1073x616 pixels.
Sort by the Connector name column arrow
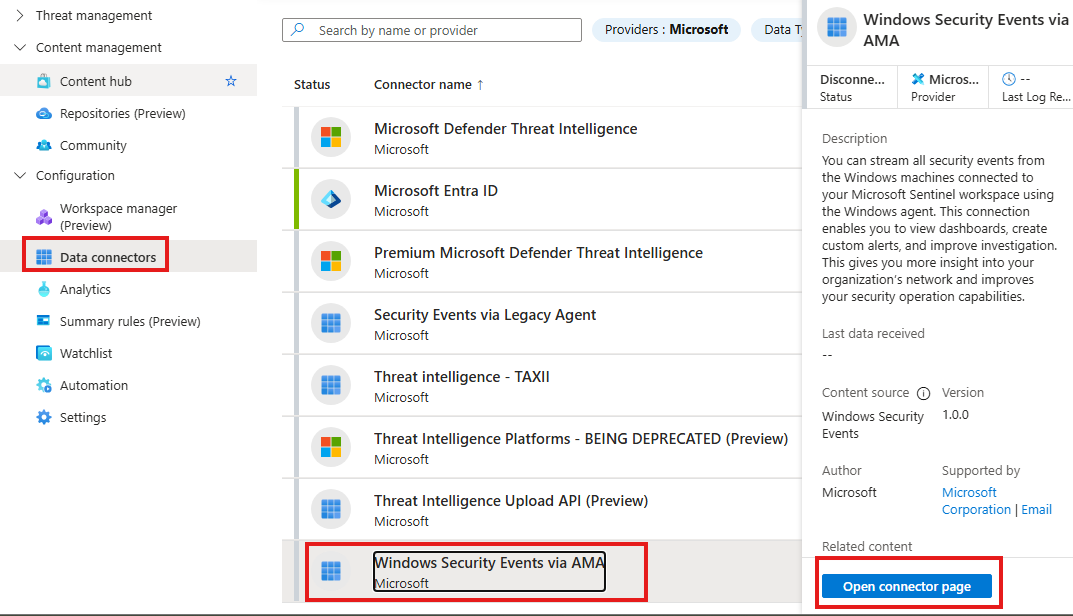click(480, 84)
